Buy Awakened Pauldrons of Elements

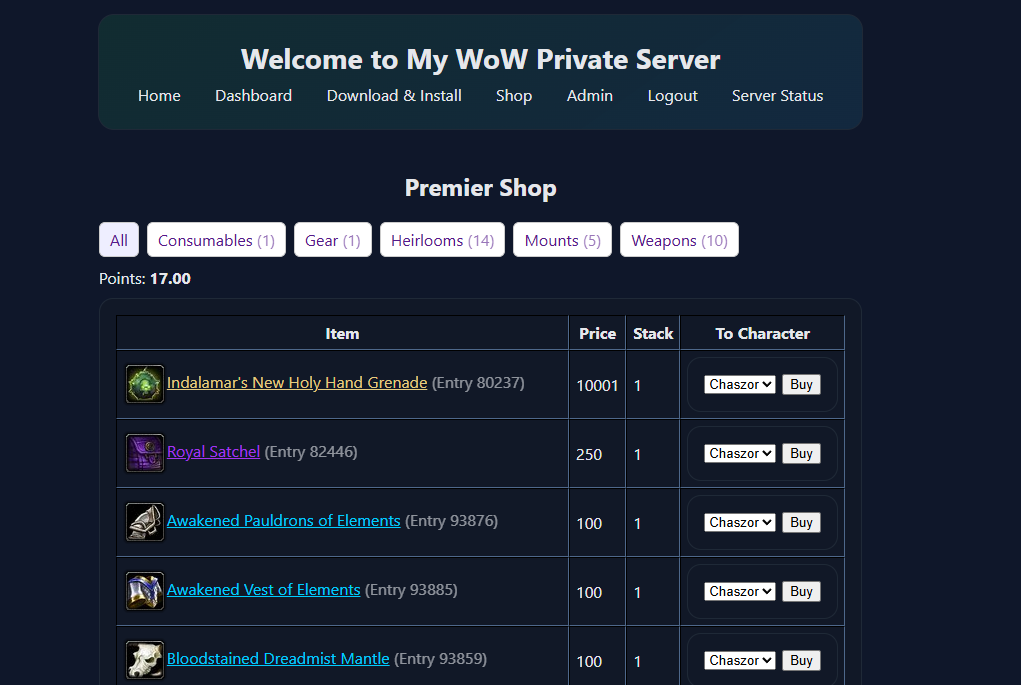coord(801,522)
